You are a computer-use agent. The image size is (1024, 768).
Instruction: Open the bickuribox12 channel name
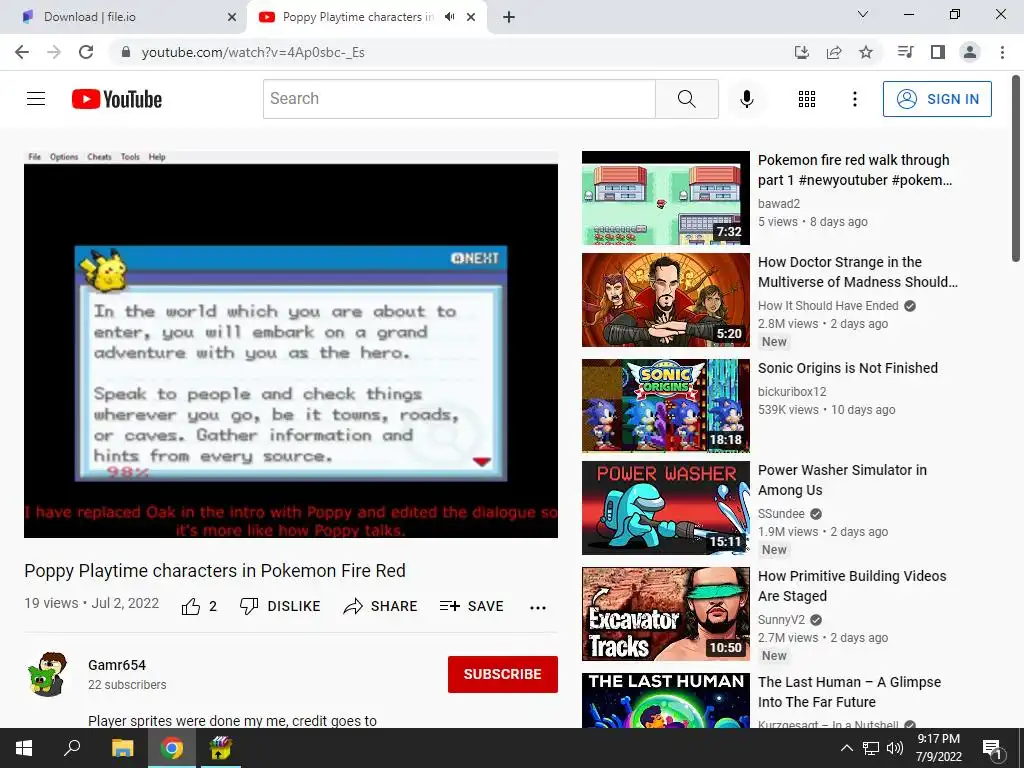click(x=792, y=391)
